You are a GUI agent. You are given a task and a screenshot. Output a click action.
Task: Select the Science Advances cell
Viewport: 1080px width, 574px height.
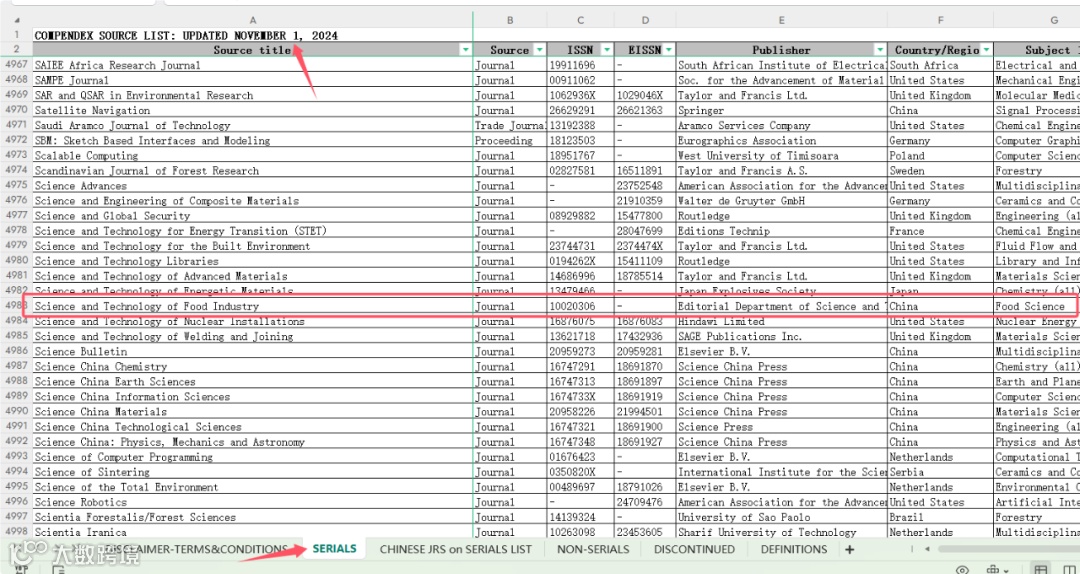pyautogui.click(x=253, y=186)
